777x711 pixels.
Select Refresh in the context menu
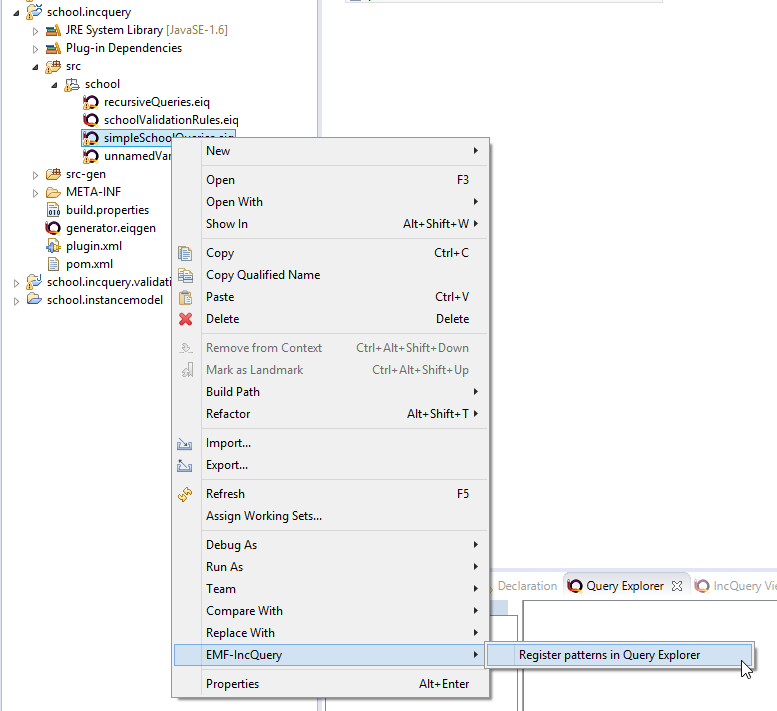tap(331, 494)
